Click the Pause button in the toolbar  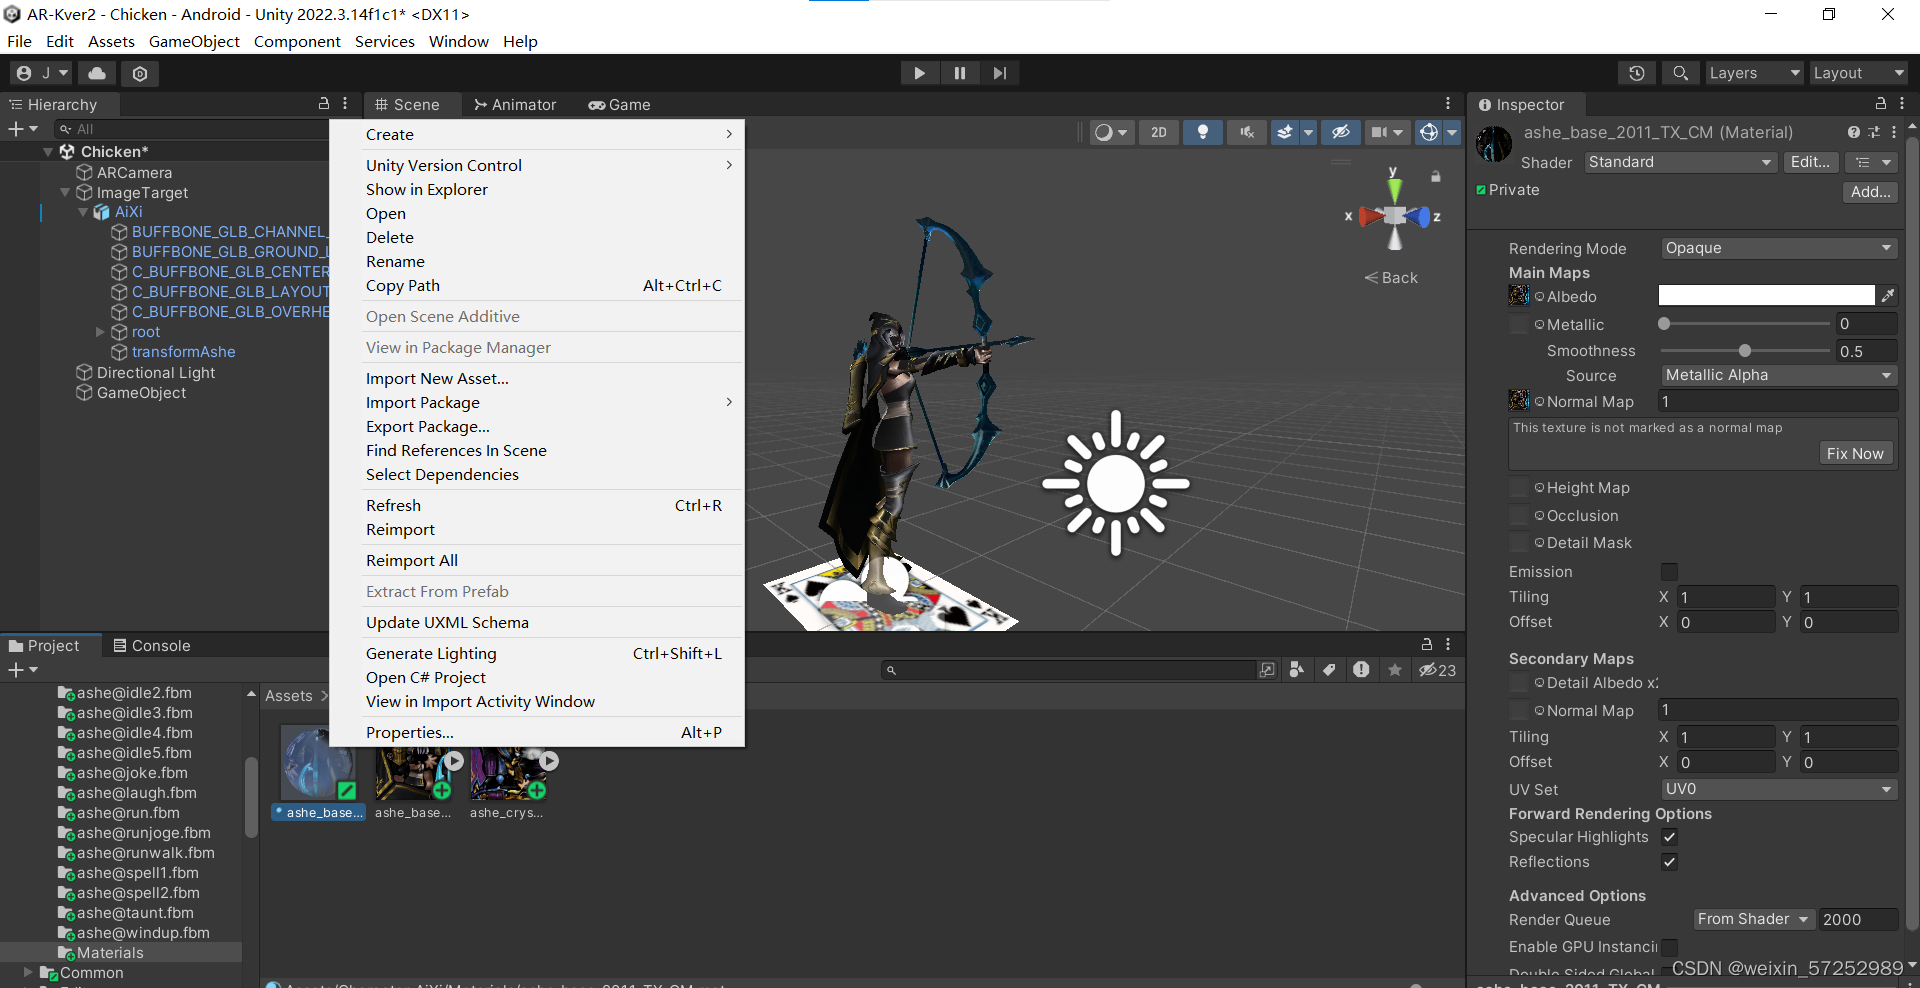click(x=959, y=73)
